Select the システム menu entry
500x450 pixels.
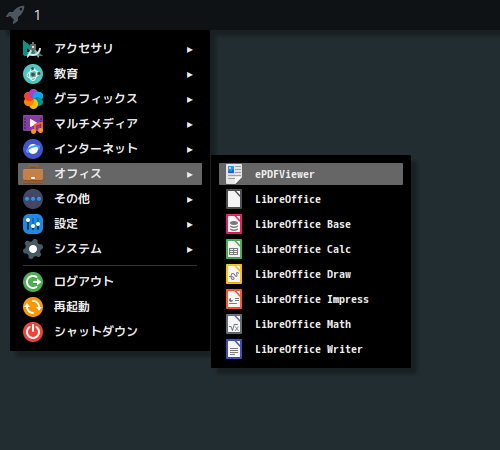(x=110, y=249)
